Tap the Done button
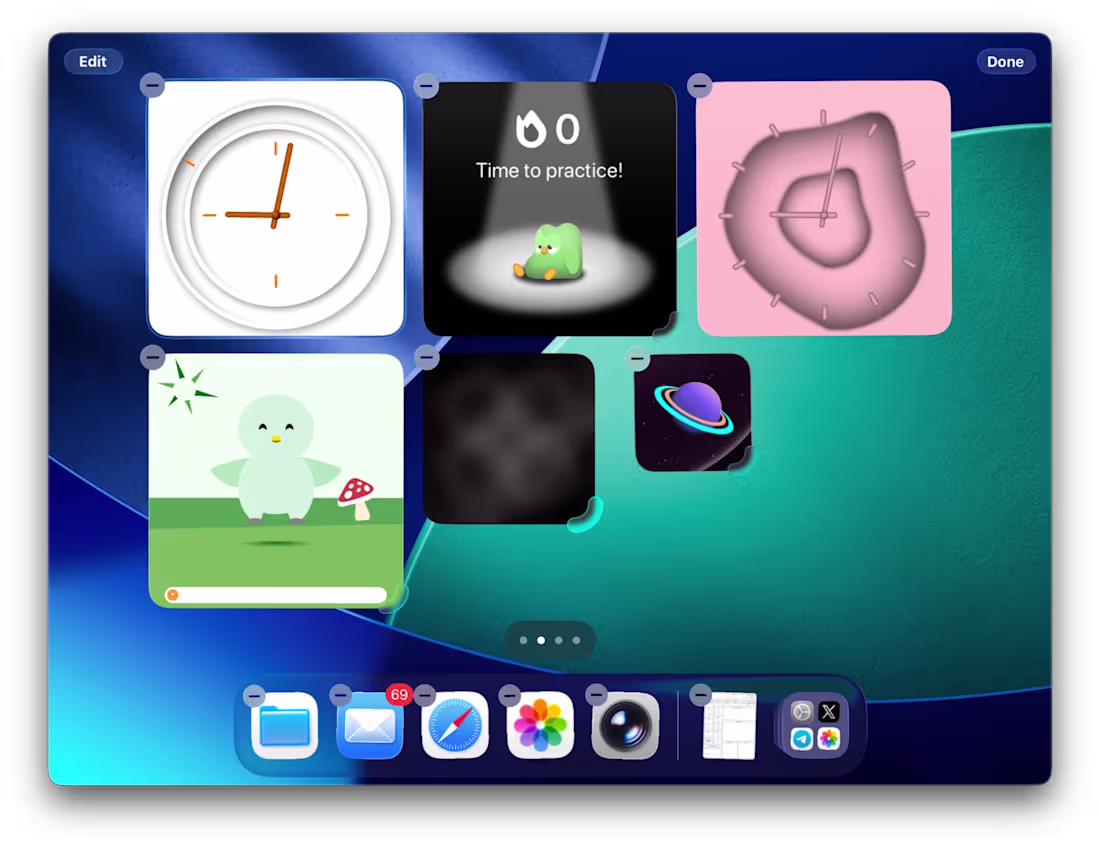This screenshot has height=849, width=1100. pos(1005,62)
